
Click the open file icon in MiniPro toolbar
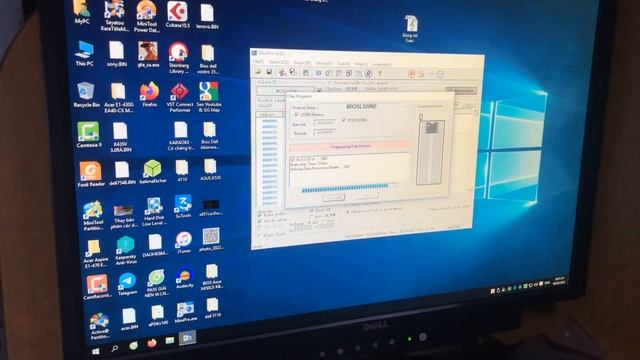click(x=258, y=72)
